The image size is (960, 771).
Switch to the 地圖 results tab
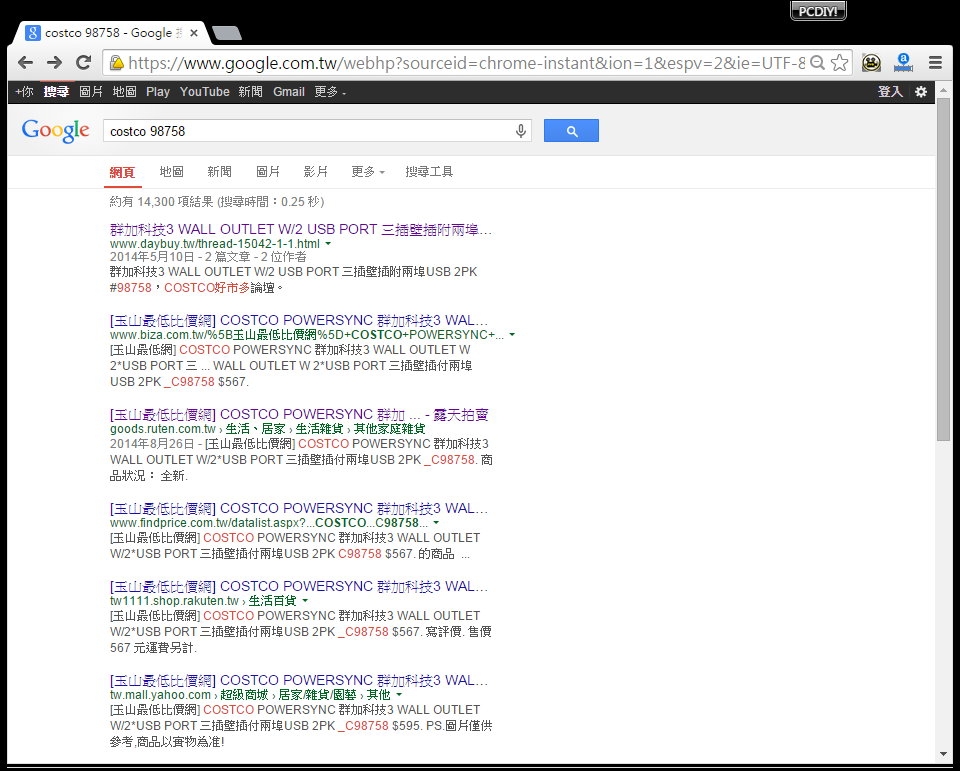[x=171, y=172]
